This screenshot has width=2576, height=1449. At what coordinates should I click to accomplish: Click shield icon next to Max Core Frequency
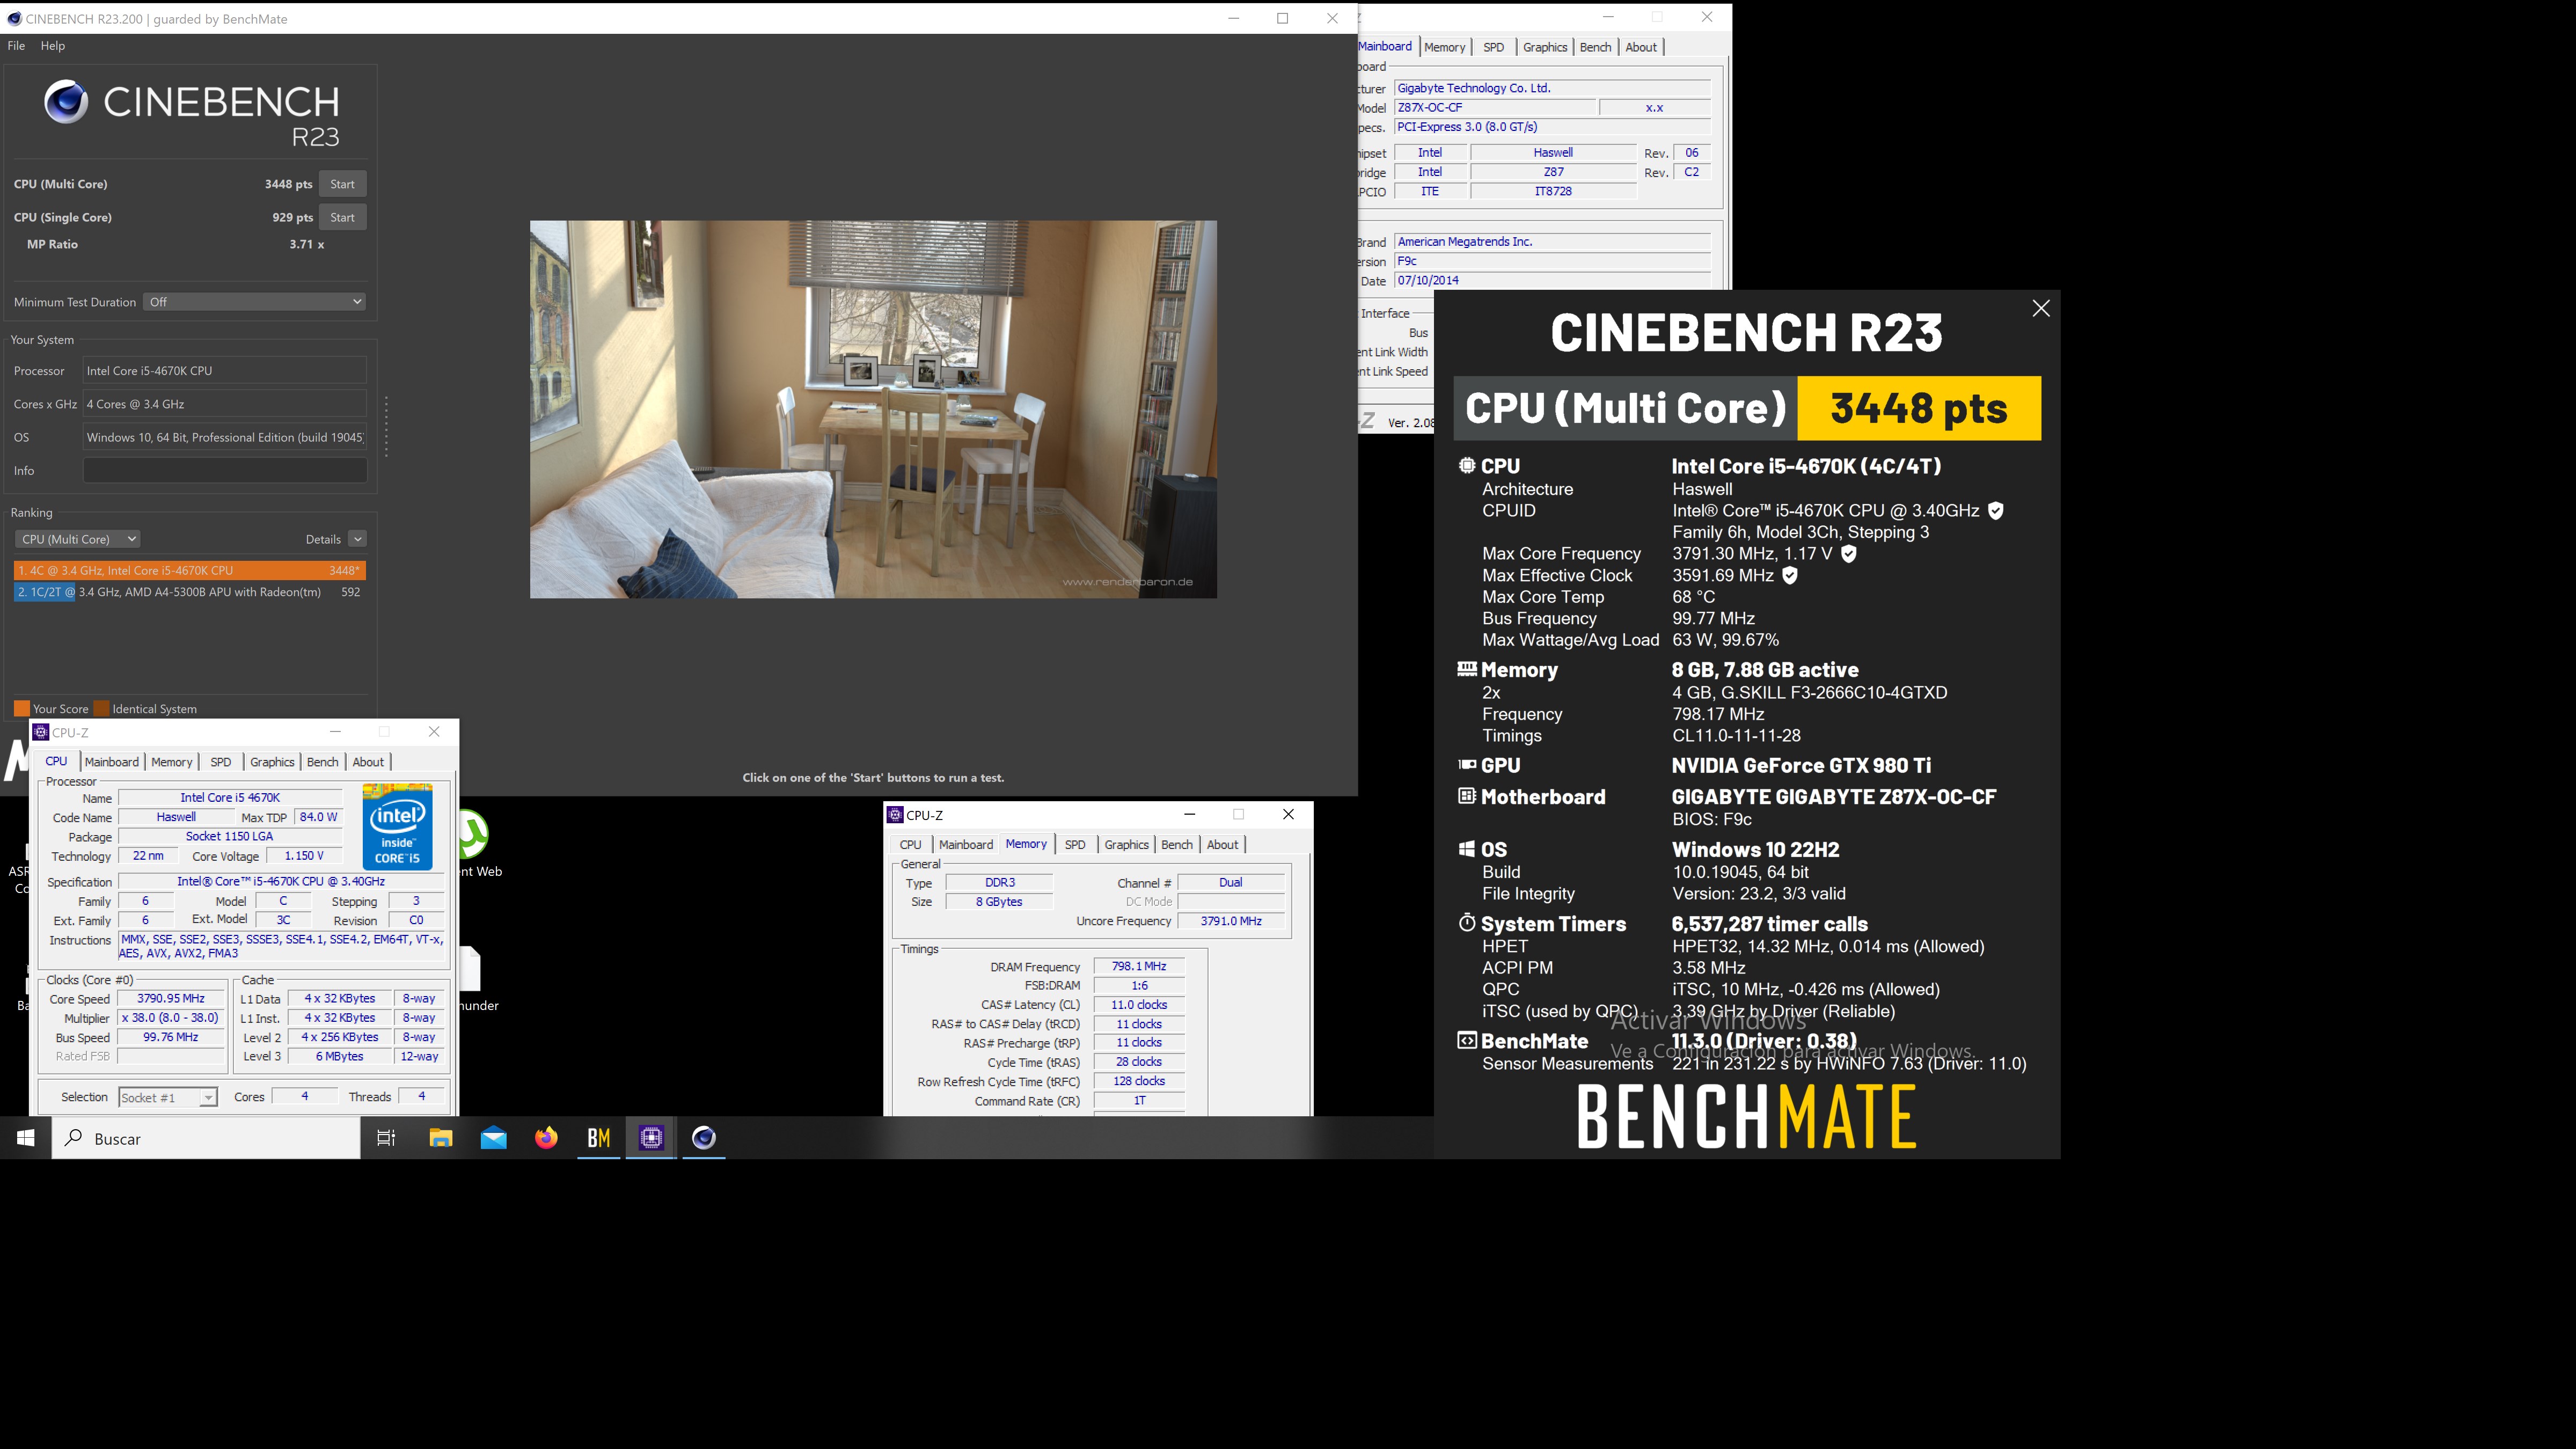tap(1849, 554)
